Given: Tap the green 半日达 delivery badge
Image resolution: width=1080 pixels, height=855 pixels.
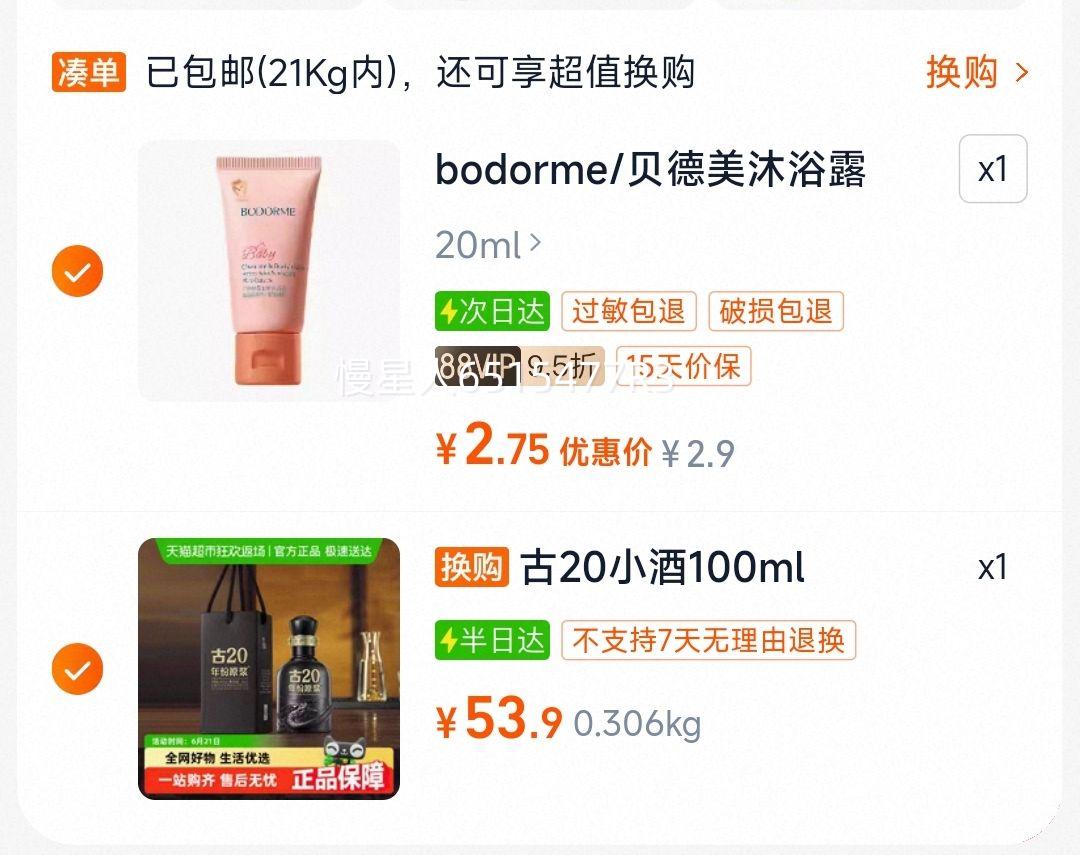Looking at the screenshot, I should 492,640.
